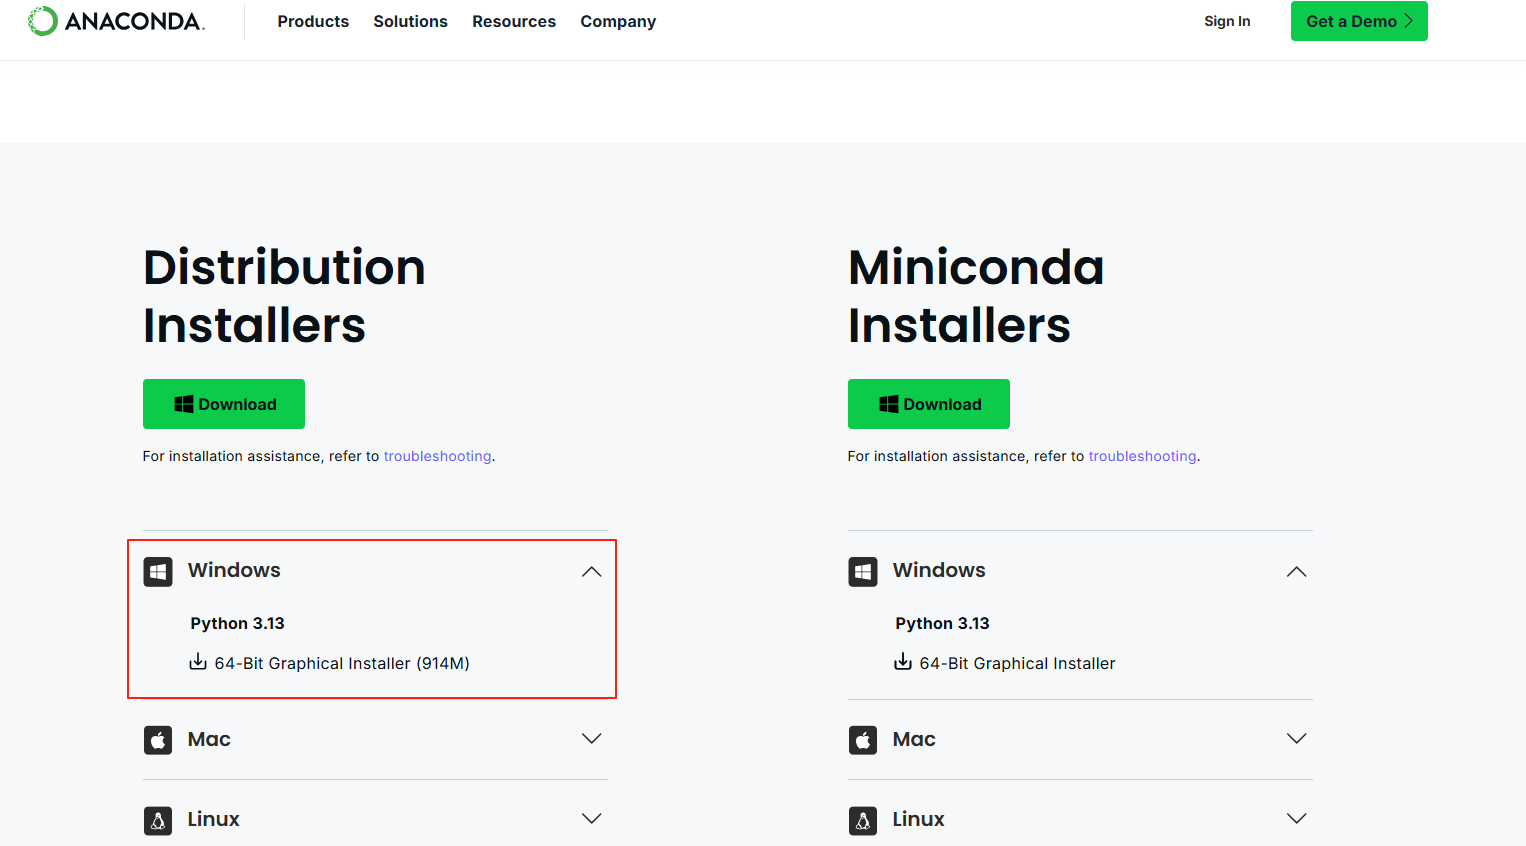Image resolution: width=1526 pixels, height=846 pixels.
Task: Click Apple icon in Miniconda section
Action: click(863, 740)
